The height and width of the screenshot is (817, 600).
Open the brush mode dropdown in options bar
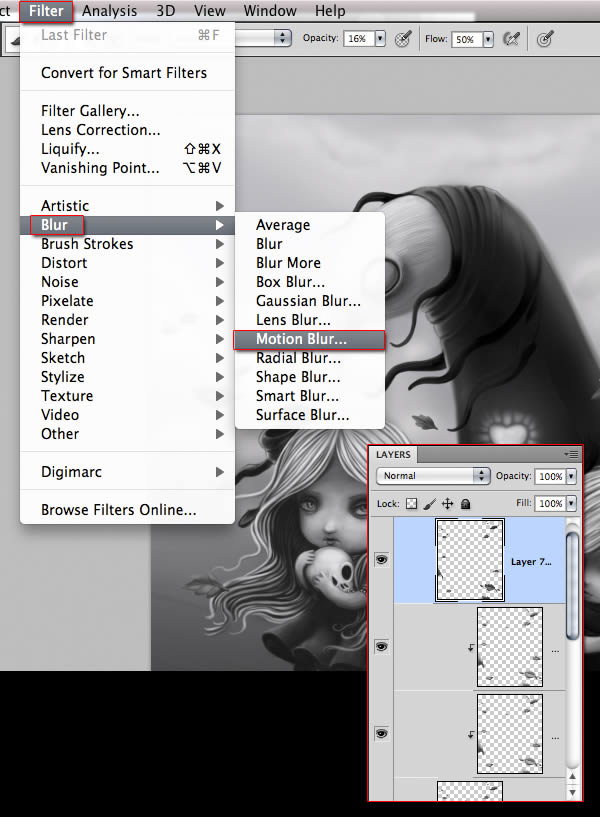pyautogui.click(x=282, y=38)
